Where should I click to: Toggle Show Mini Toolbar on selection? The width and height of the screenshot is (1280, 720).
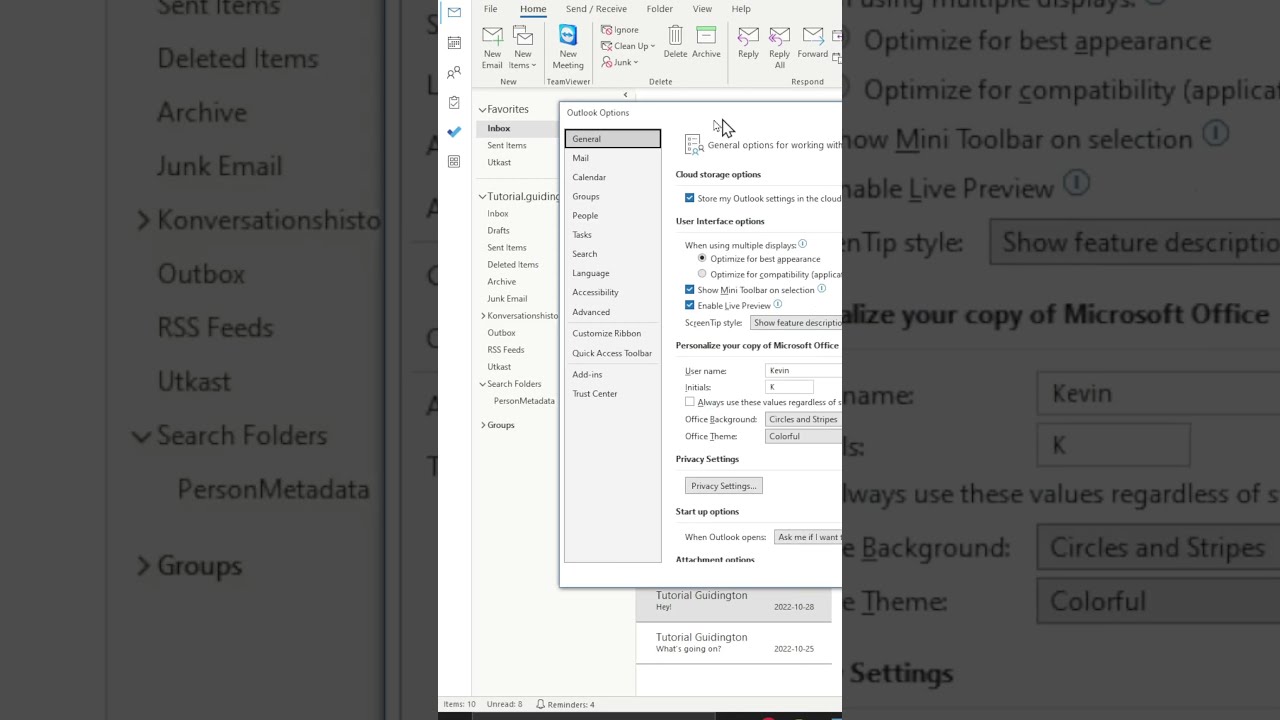(x=689, y=289)
